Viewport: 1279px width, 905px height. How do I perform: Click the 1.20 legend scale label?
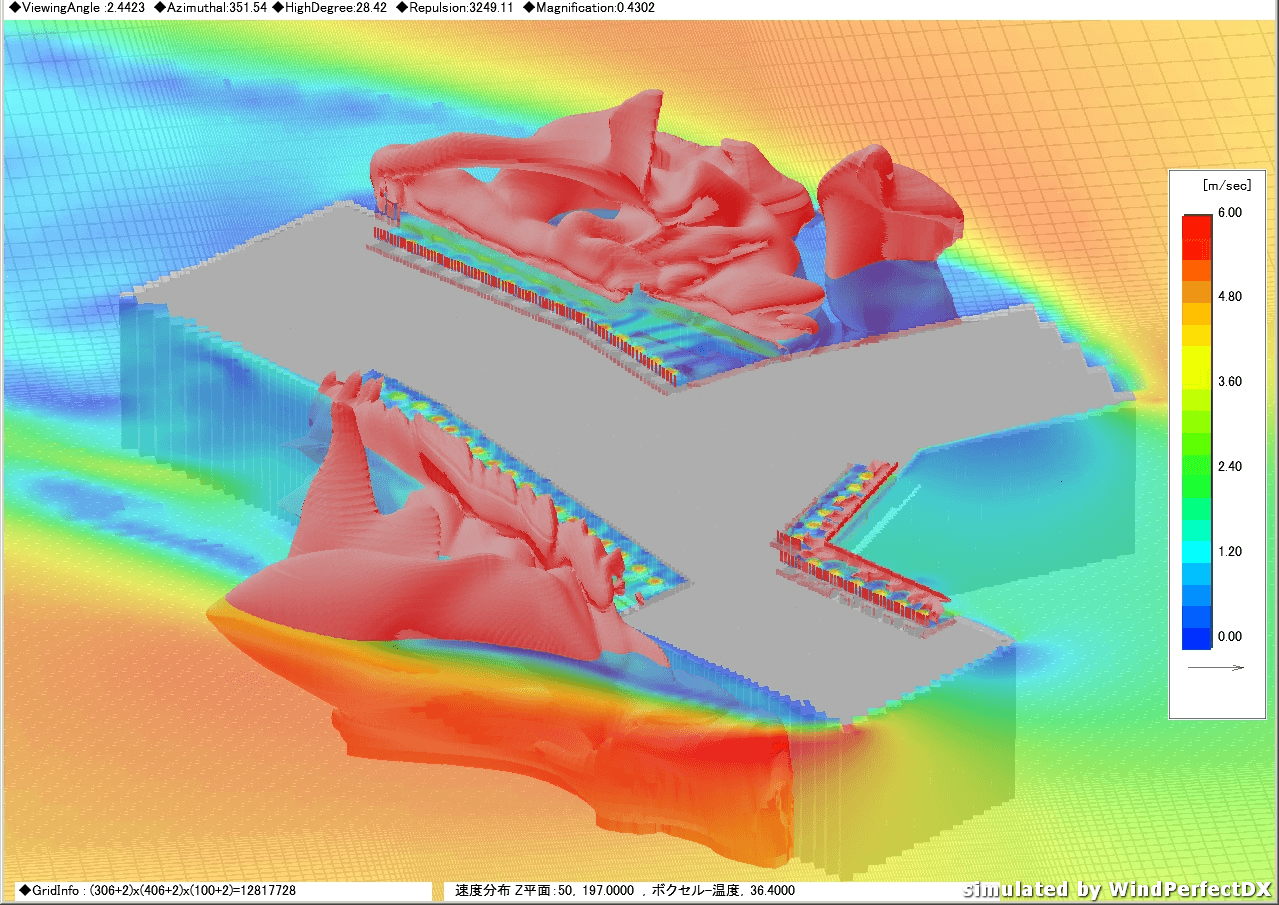[x=1230, y=552]
